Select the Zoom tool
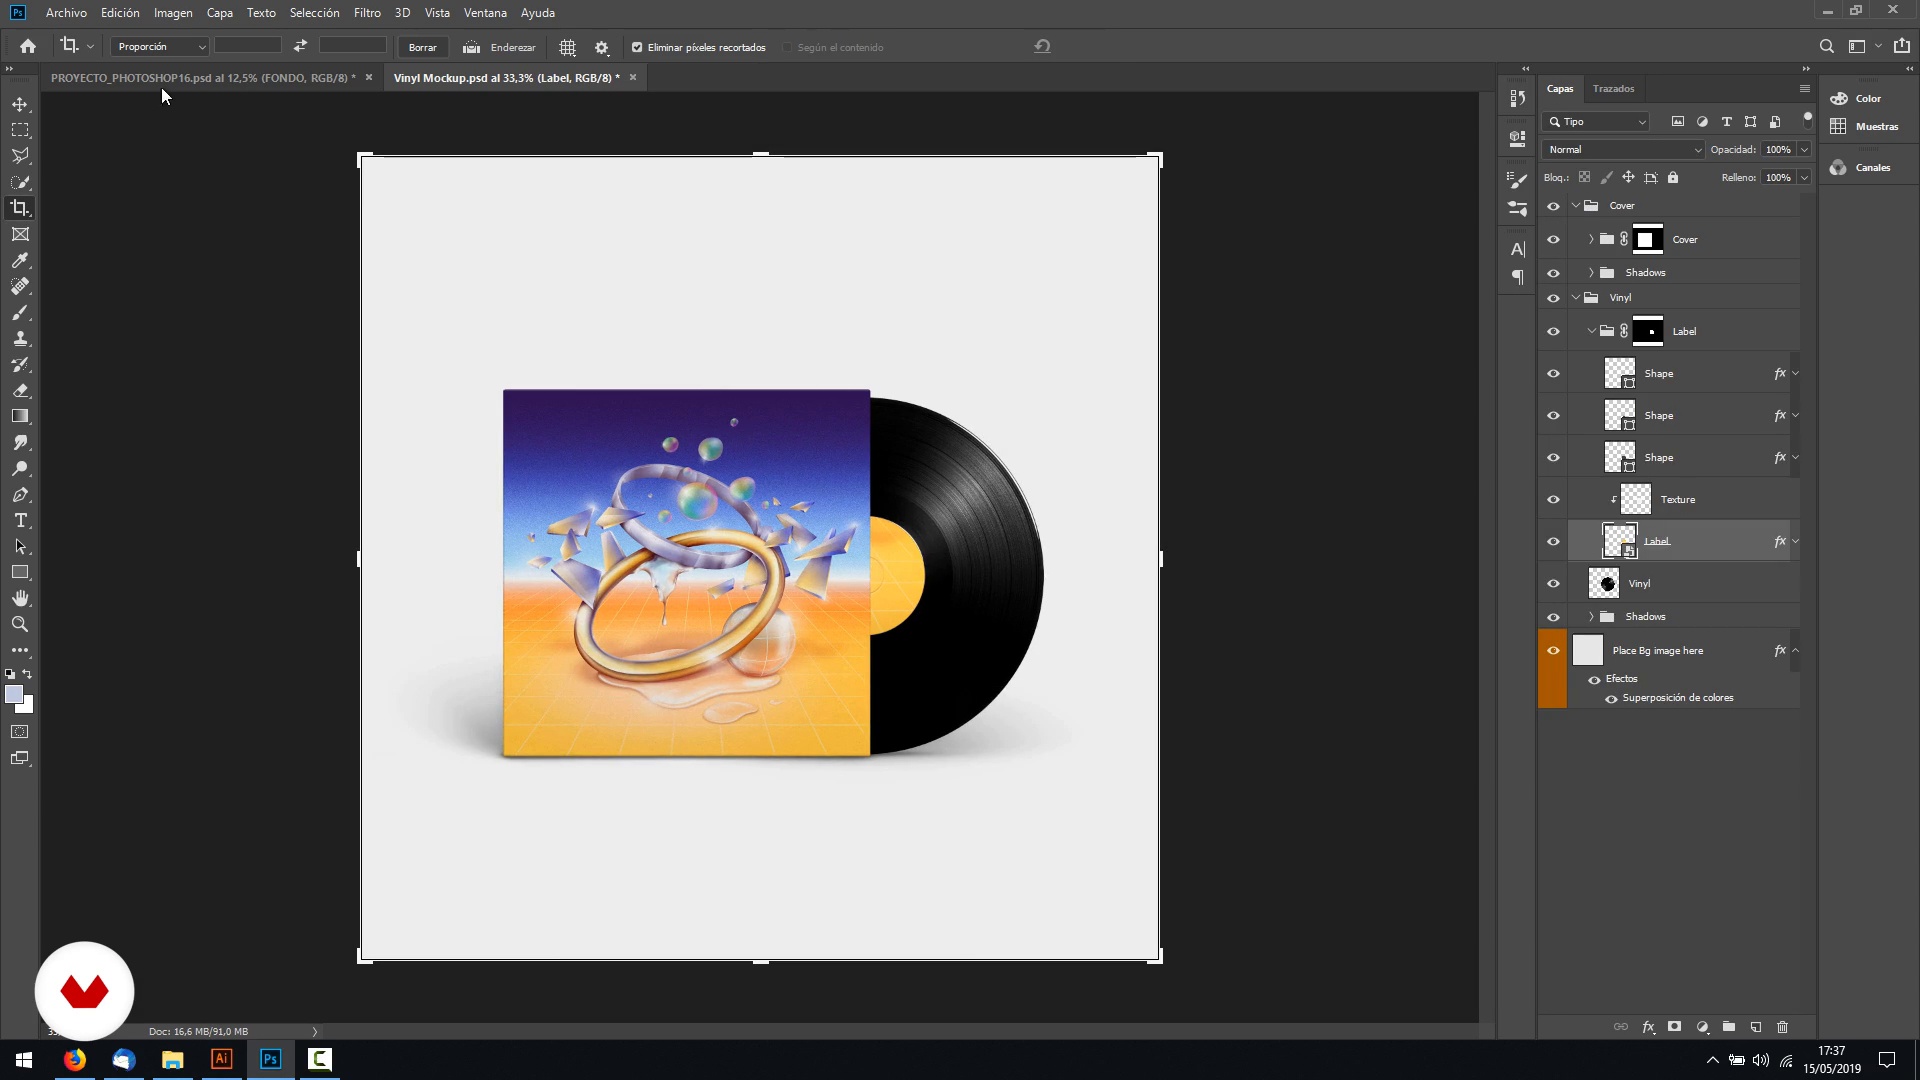 [x=20, y=624]
